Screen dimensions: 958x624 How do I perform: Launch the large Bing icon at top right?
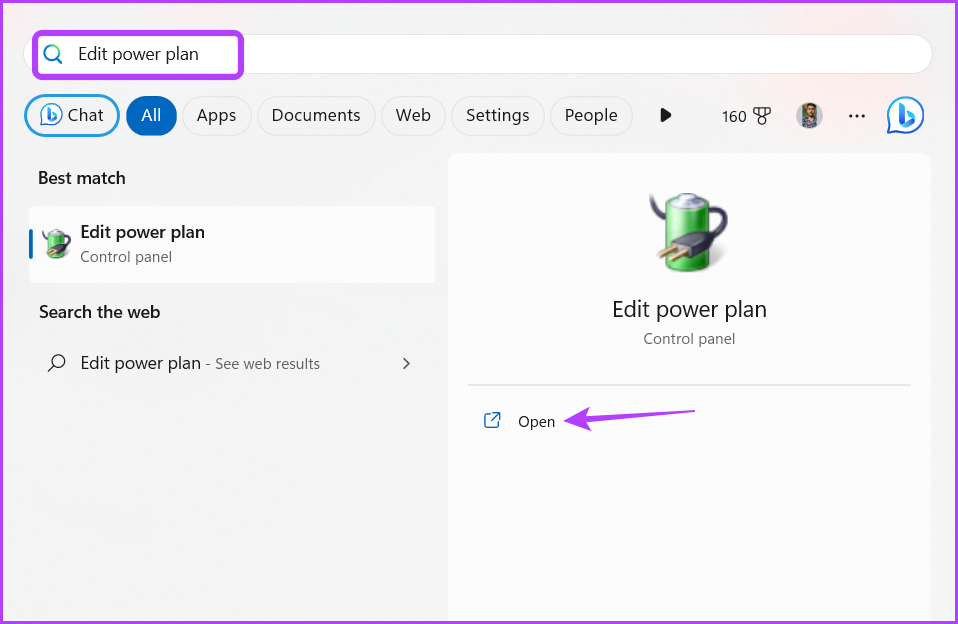905,115
